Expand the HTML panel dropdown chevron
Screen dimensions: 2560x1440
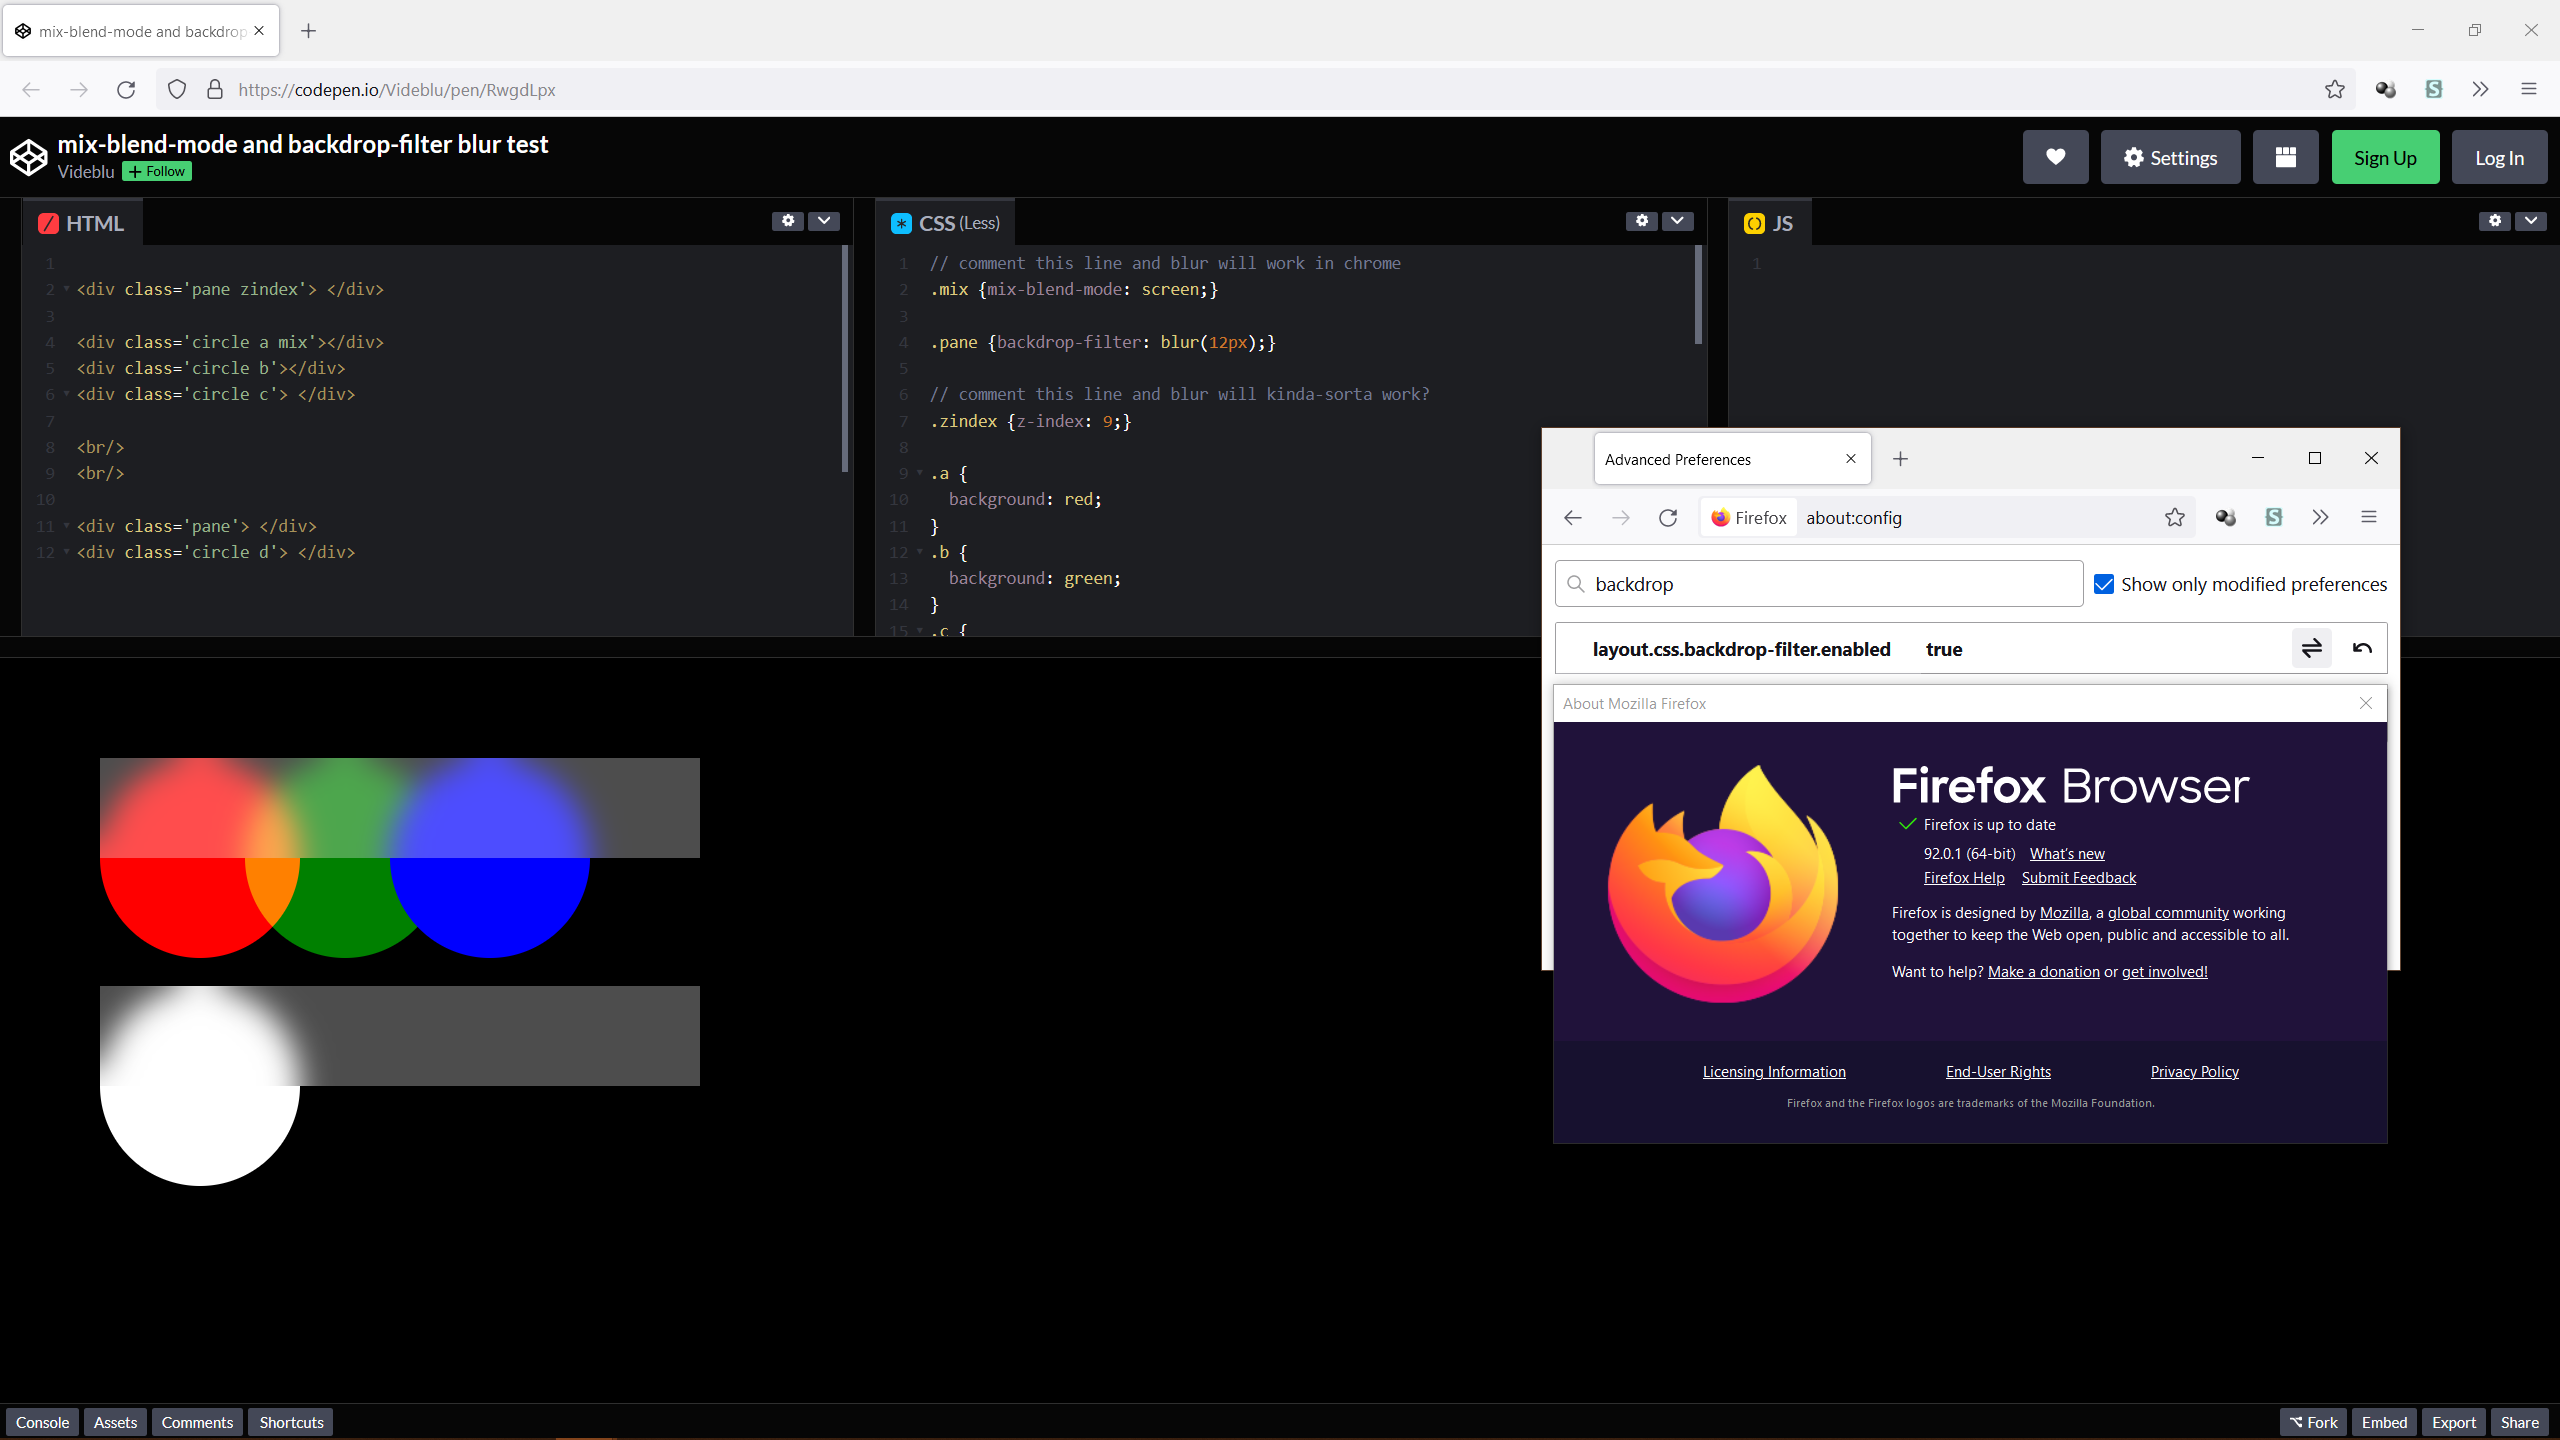click(824, 221)
